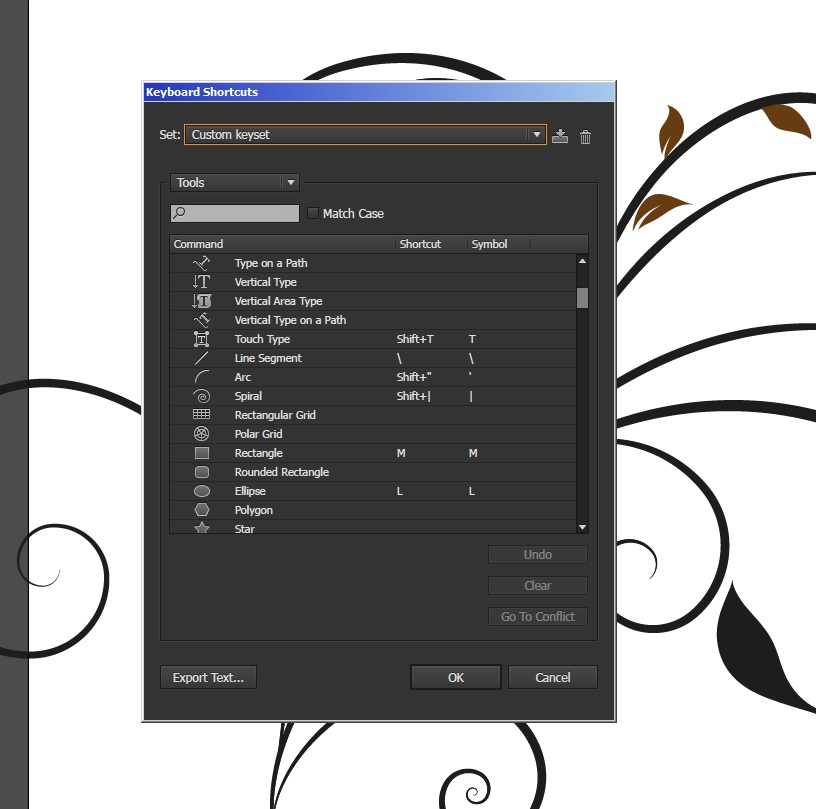Image resolution: width=816 pixels, height=809 pixels.
Task: Cancel the Keyboard Shortcuts dialog
Action: click(x=553, y=677)
